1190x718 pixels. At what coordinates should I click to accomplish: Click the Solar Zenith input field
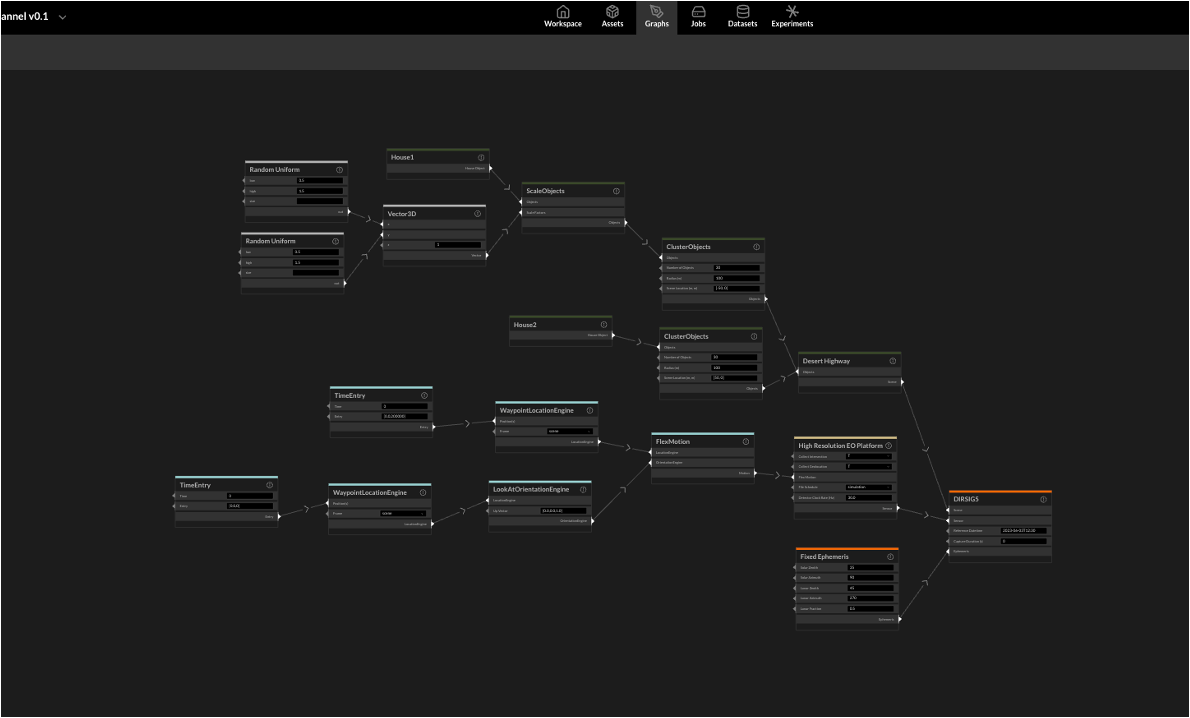[869, 567]
